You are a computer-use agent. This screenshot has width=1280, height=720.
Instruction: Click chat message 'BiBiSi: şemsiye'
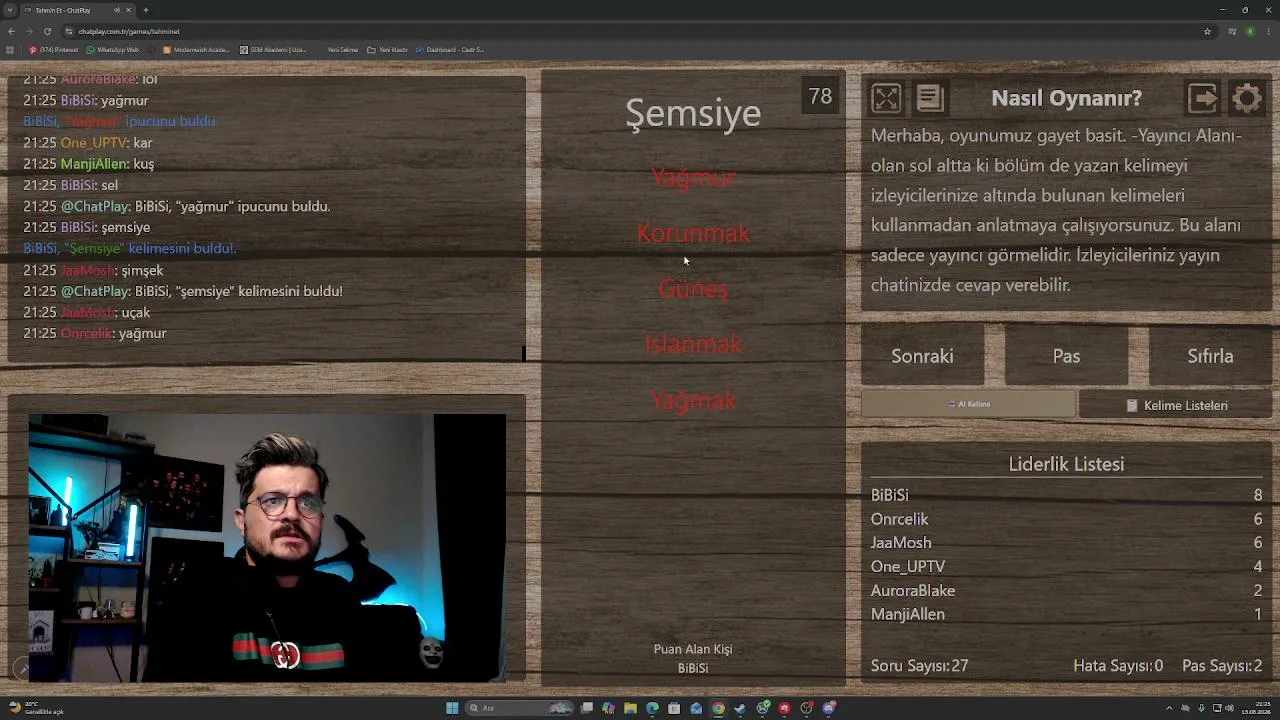tap(86, 227)
